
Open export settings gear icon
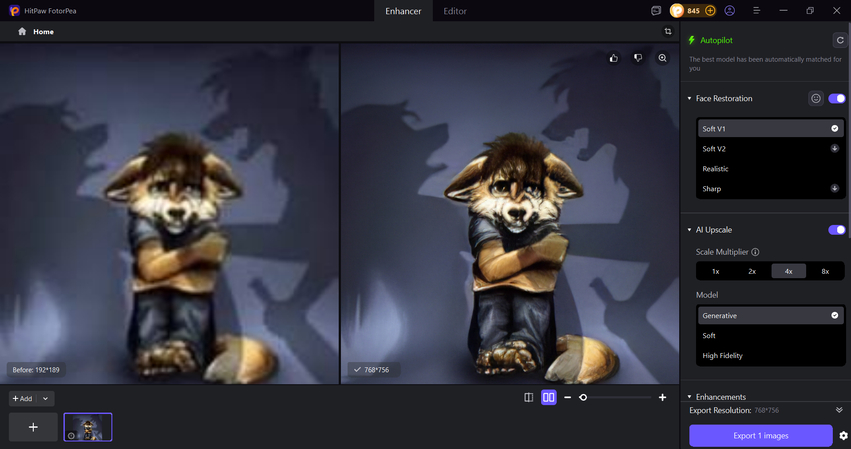tap(843, 435)
